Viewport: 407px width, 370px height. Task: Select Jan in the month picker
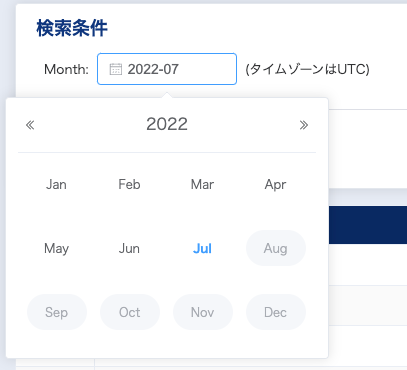pos(56,184)
